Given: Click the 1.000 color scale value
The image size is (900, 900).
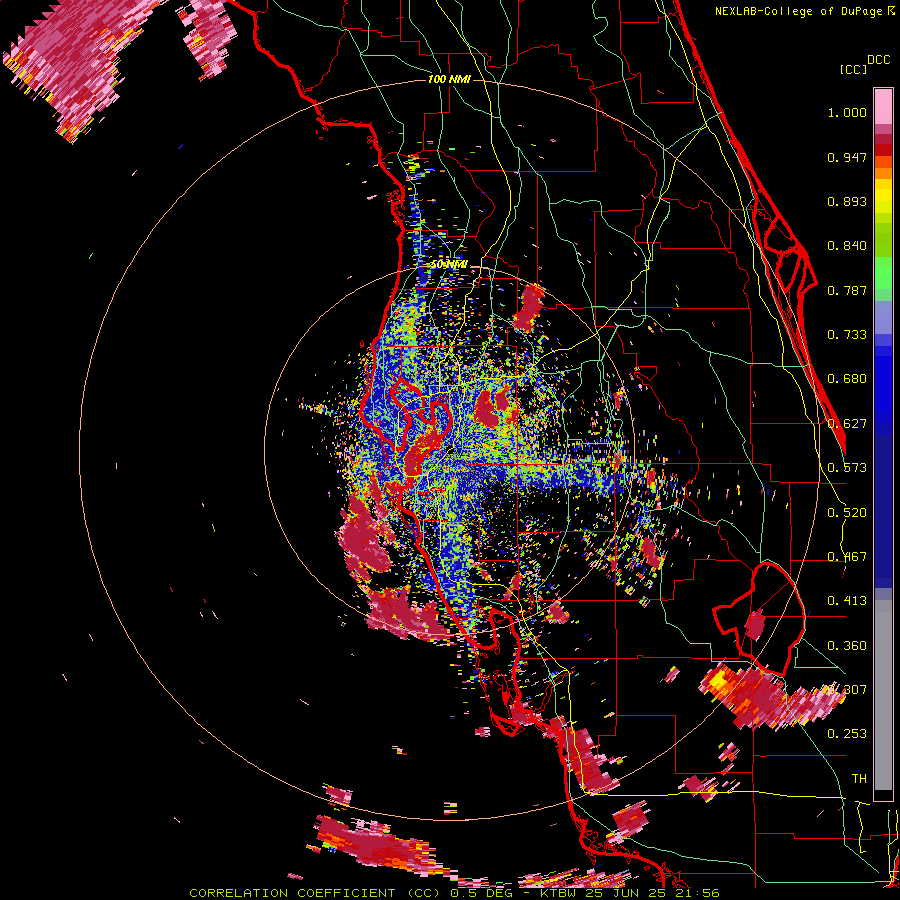Looking at the screenshot, I should click(847, 113).
